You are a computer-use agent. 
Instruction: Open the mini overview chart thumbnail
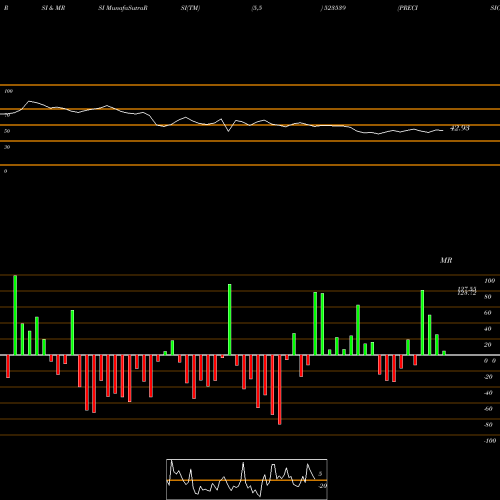[x=247, y=479]
